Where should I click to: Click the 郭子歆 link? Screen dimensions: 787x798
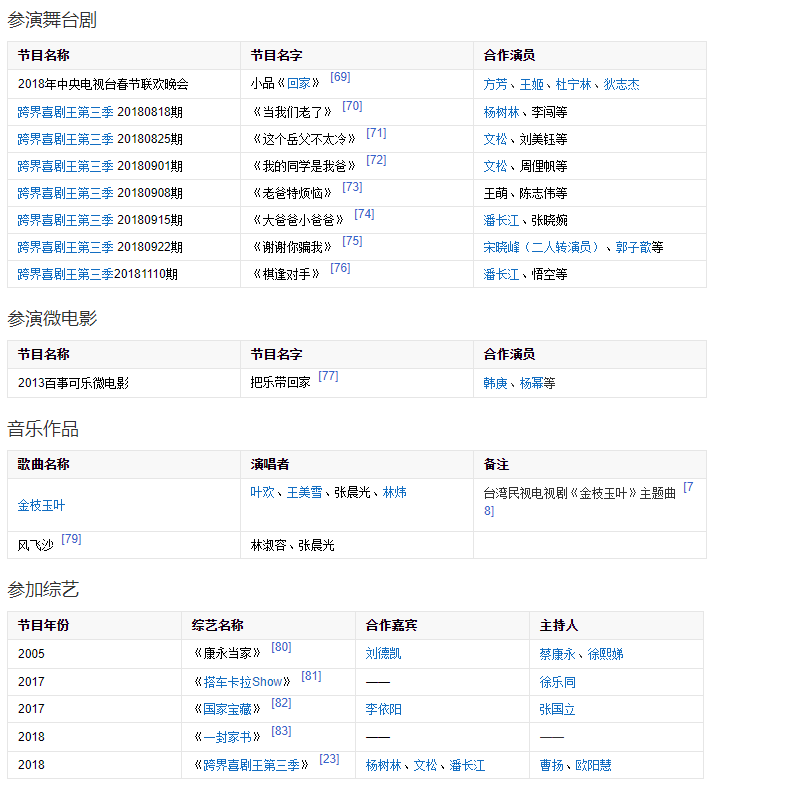click(x=633, y=247)
